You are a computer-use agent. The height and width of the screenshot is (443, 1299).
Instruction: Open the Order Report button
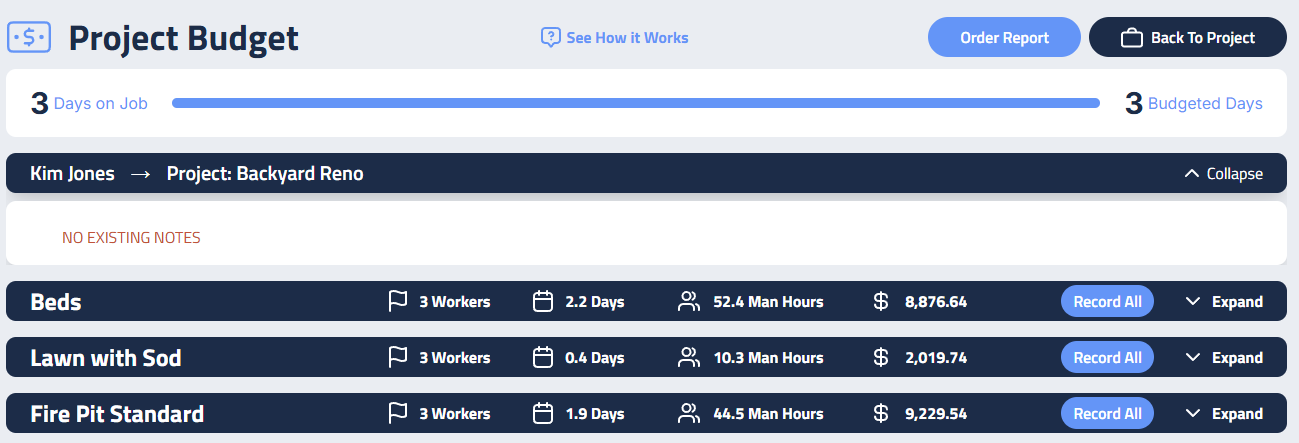coord(1004,38)
